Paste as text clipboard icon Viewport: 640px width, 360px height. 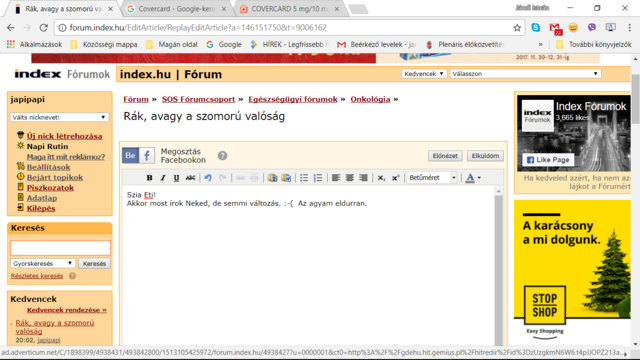(272, 178)
